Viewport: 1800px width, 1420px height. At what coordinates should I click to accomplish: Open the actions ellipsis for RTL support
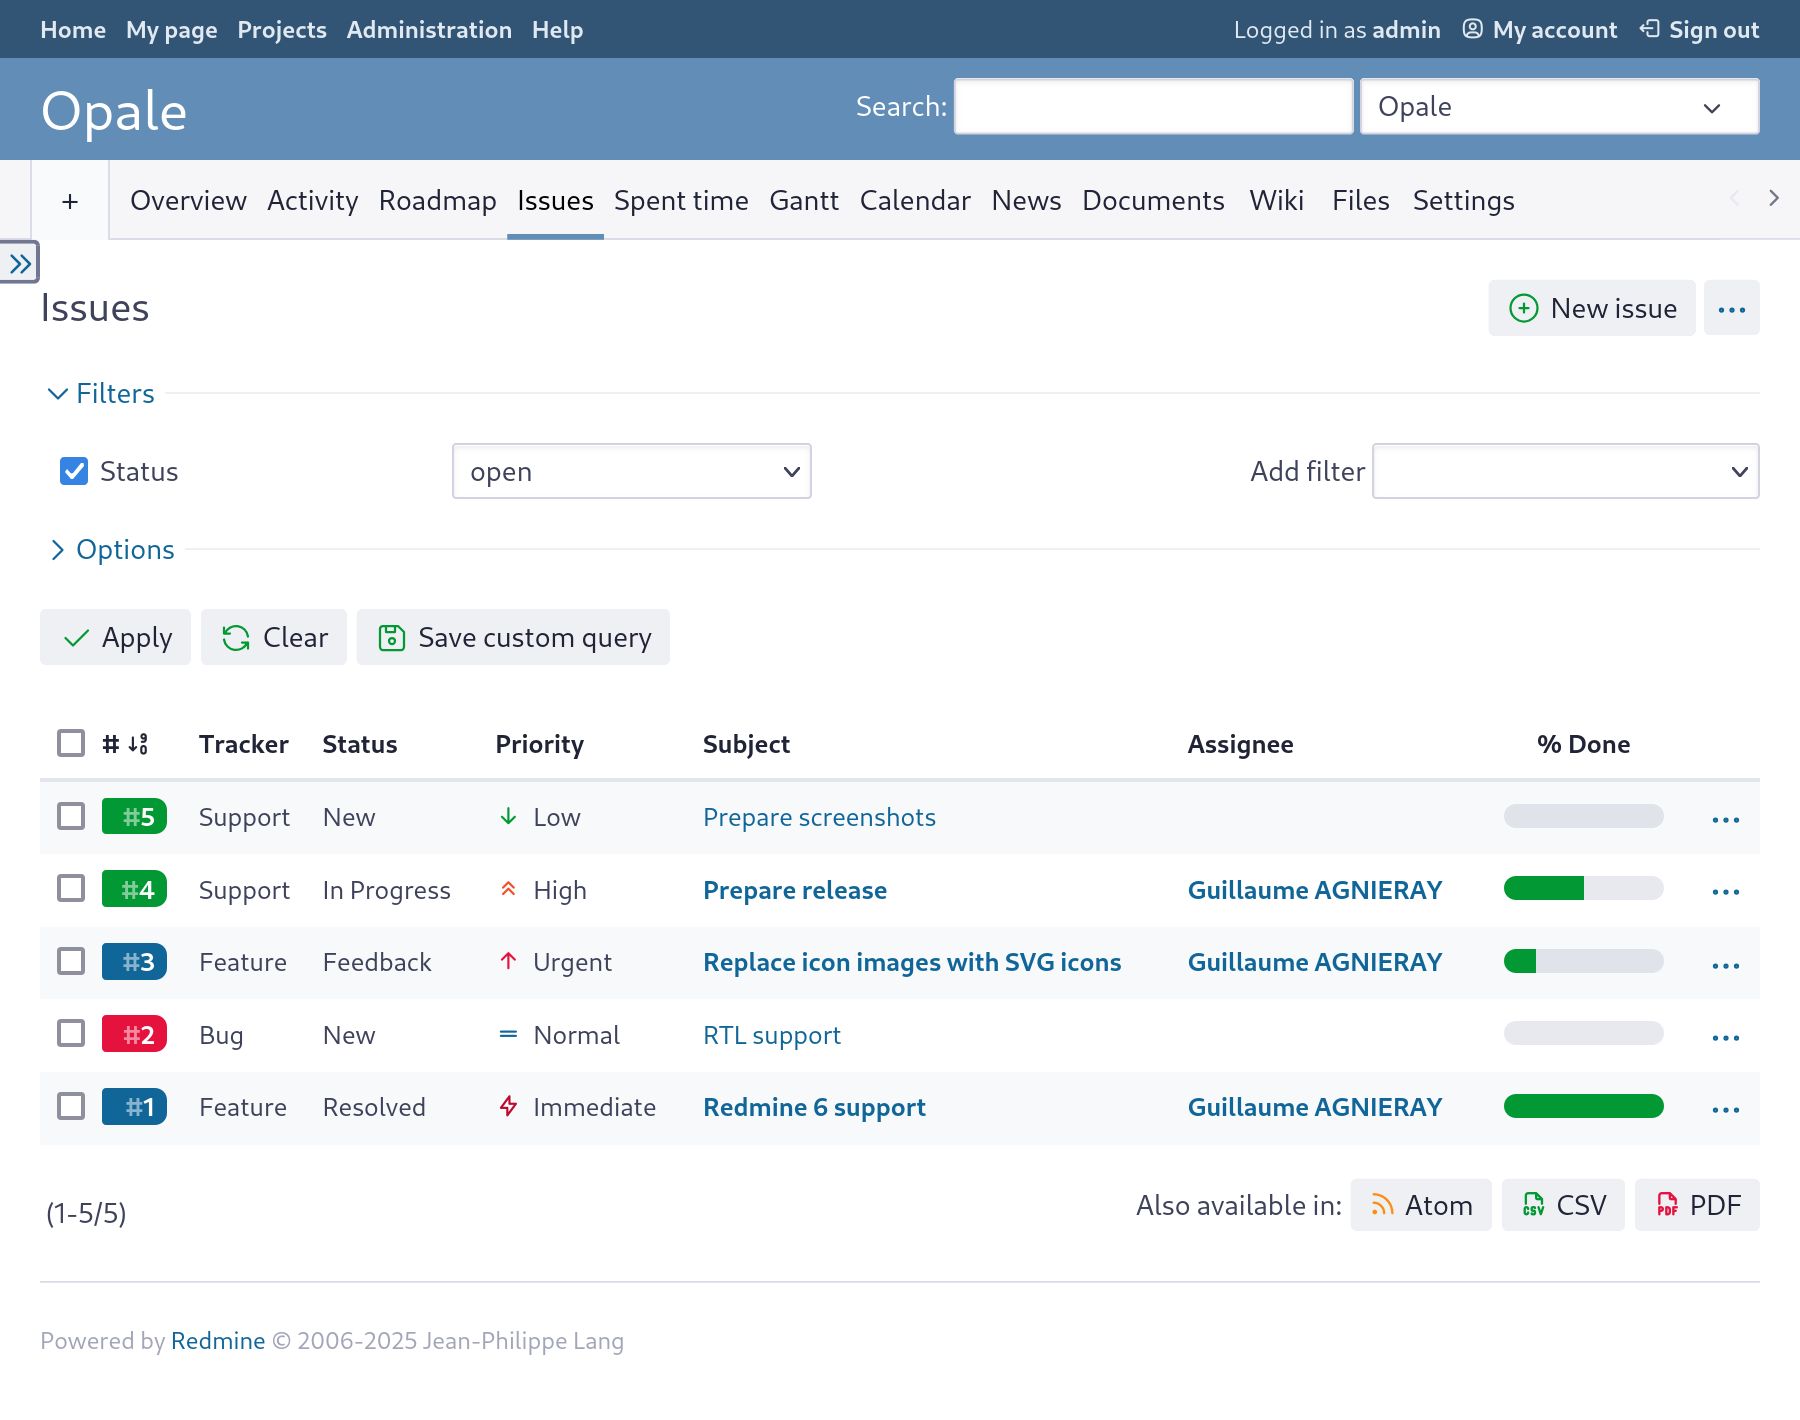click(1725, 1037)
